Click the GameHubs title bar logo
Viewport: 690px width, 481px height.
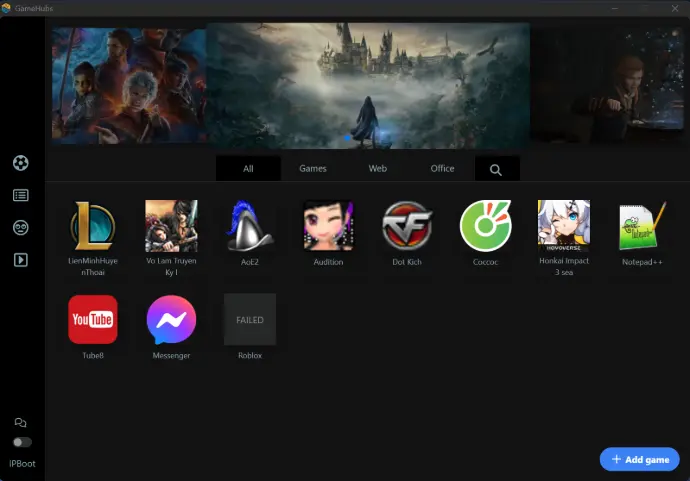6,8
